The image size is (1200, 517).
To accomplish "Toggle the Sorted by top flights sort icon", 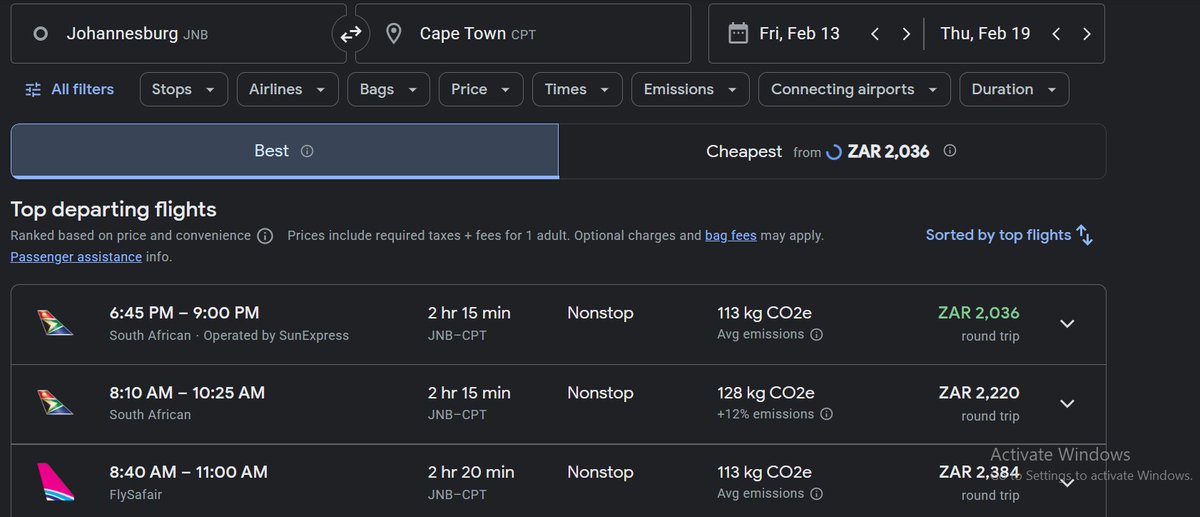I will 1085,236.
